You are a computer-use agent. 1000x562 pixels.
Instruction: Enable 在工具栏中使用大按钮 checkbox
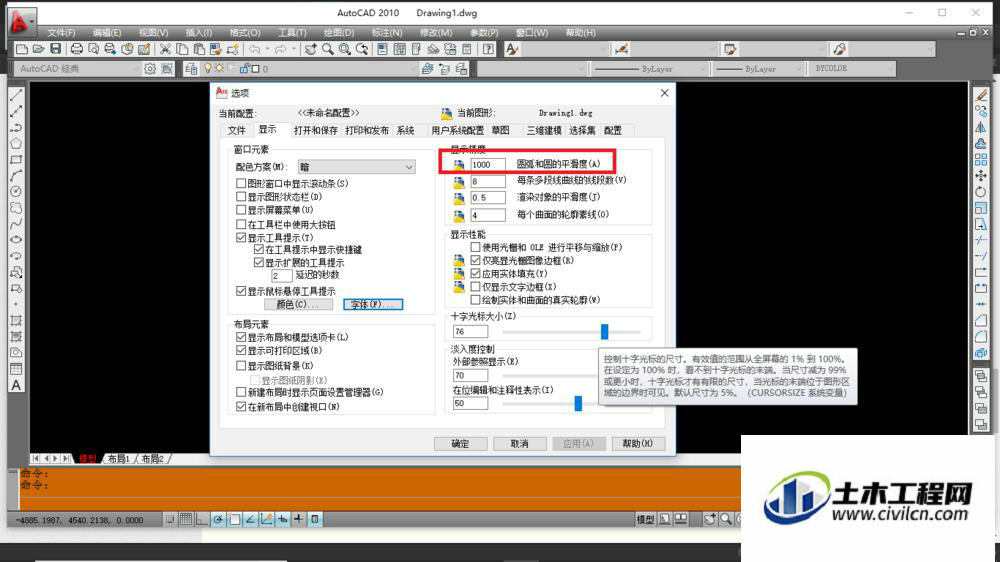[x=241, y=225]
